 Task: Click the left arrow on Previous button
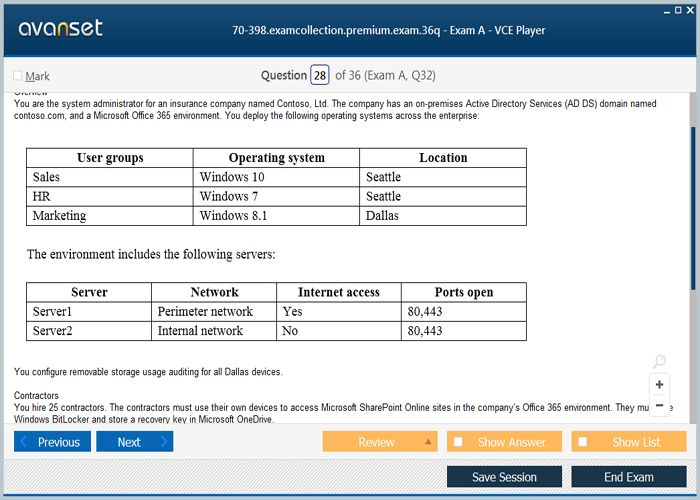[24, 442]
